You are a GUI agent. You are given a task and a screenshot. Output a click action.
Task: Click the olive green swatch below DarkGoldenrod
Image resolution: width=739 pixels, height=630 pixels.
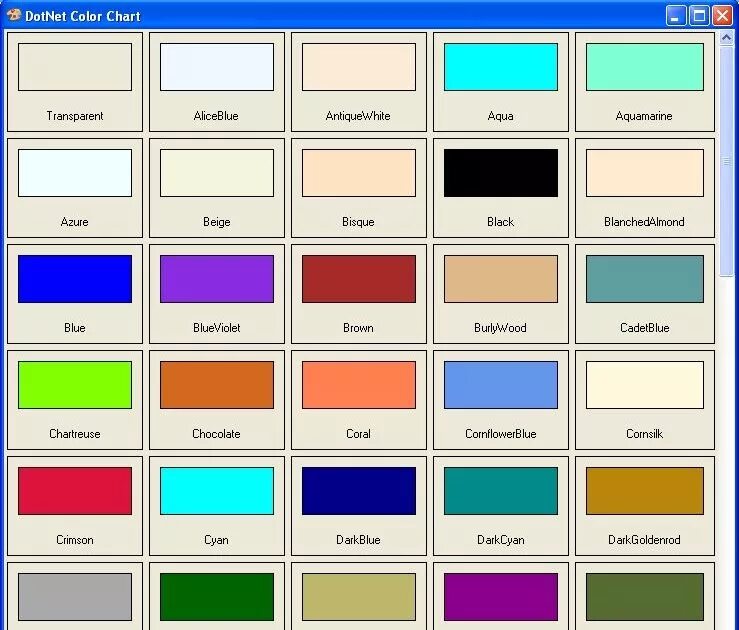645,597
